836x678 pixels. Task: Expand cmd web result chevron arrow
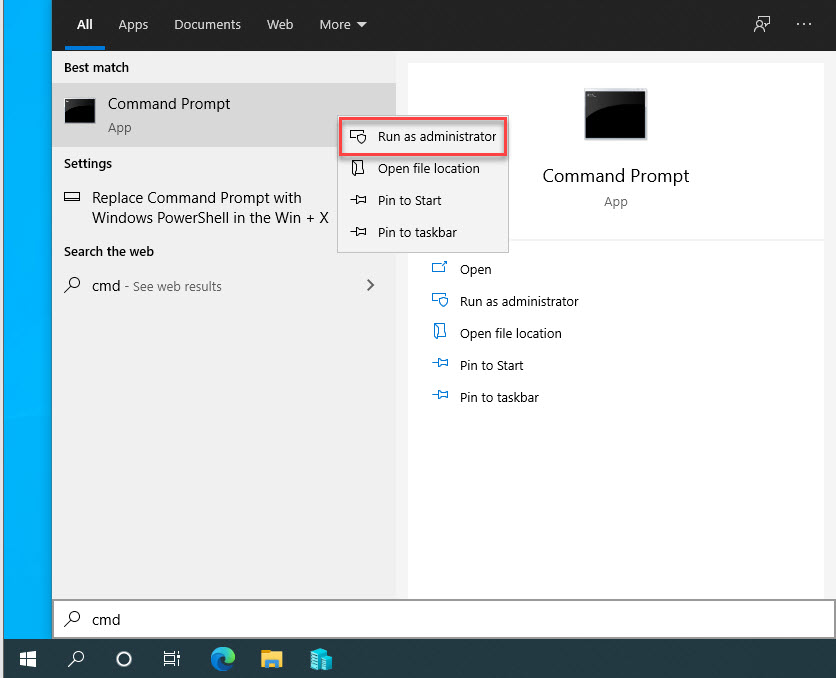pos(371,285)
